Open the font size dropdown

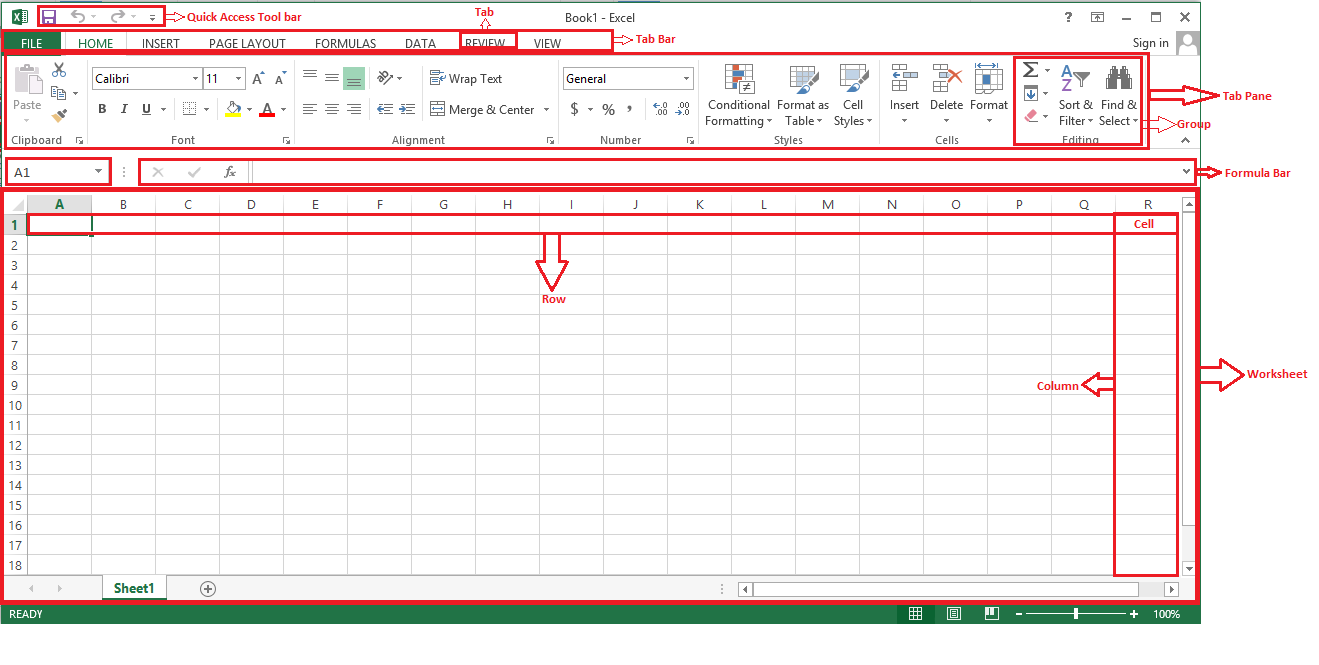[238, 78]
